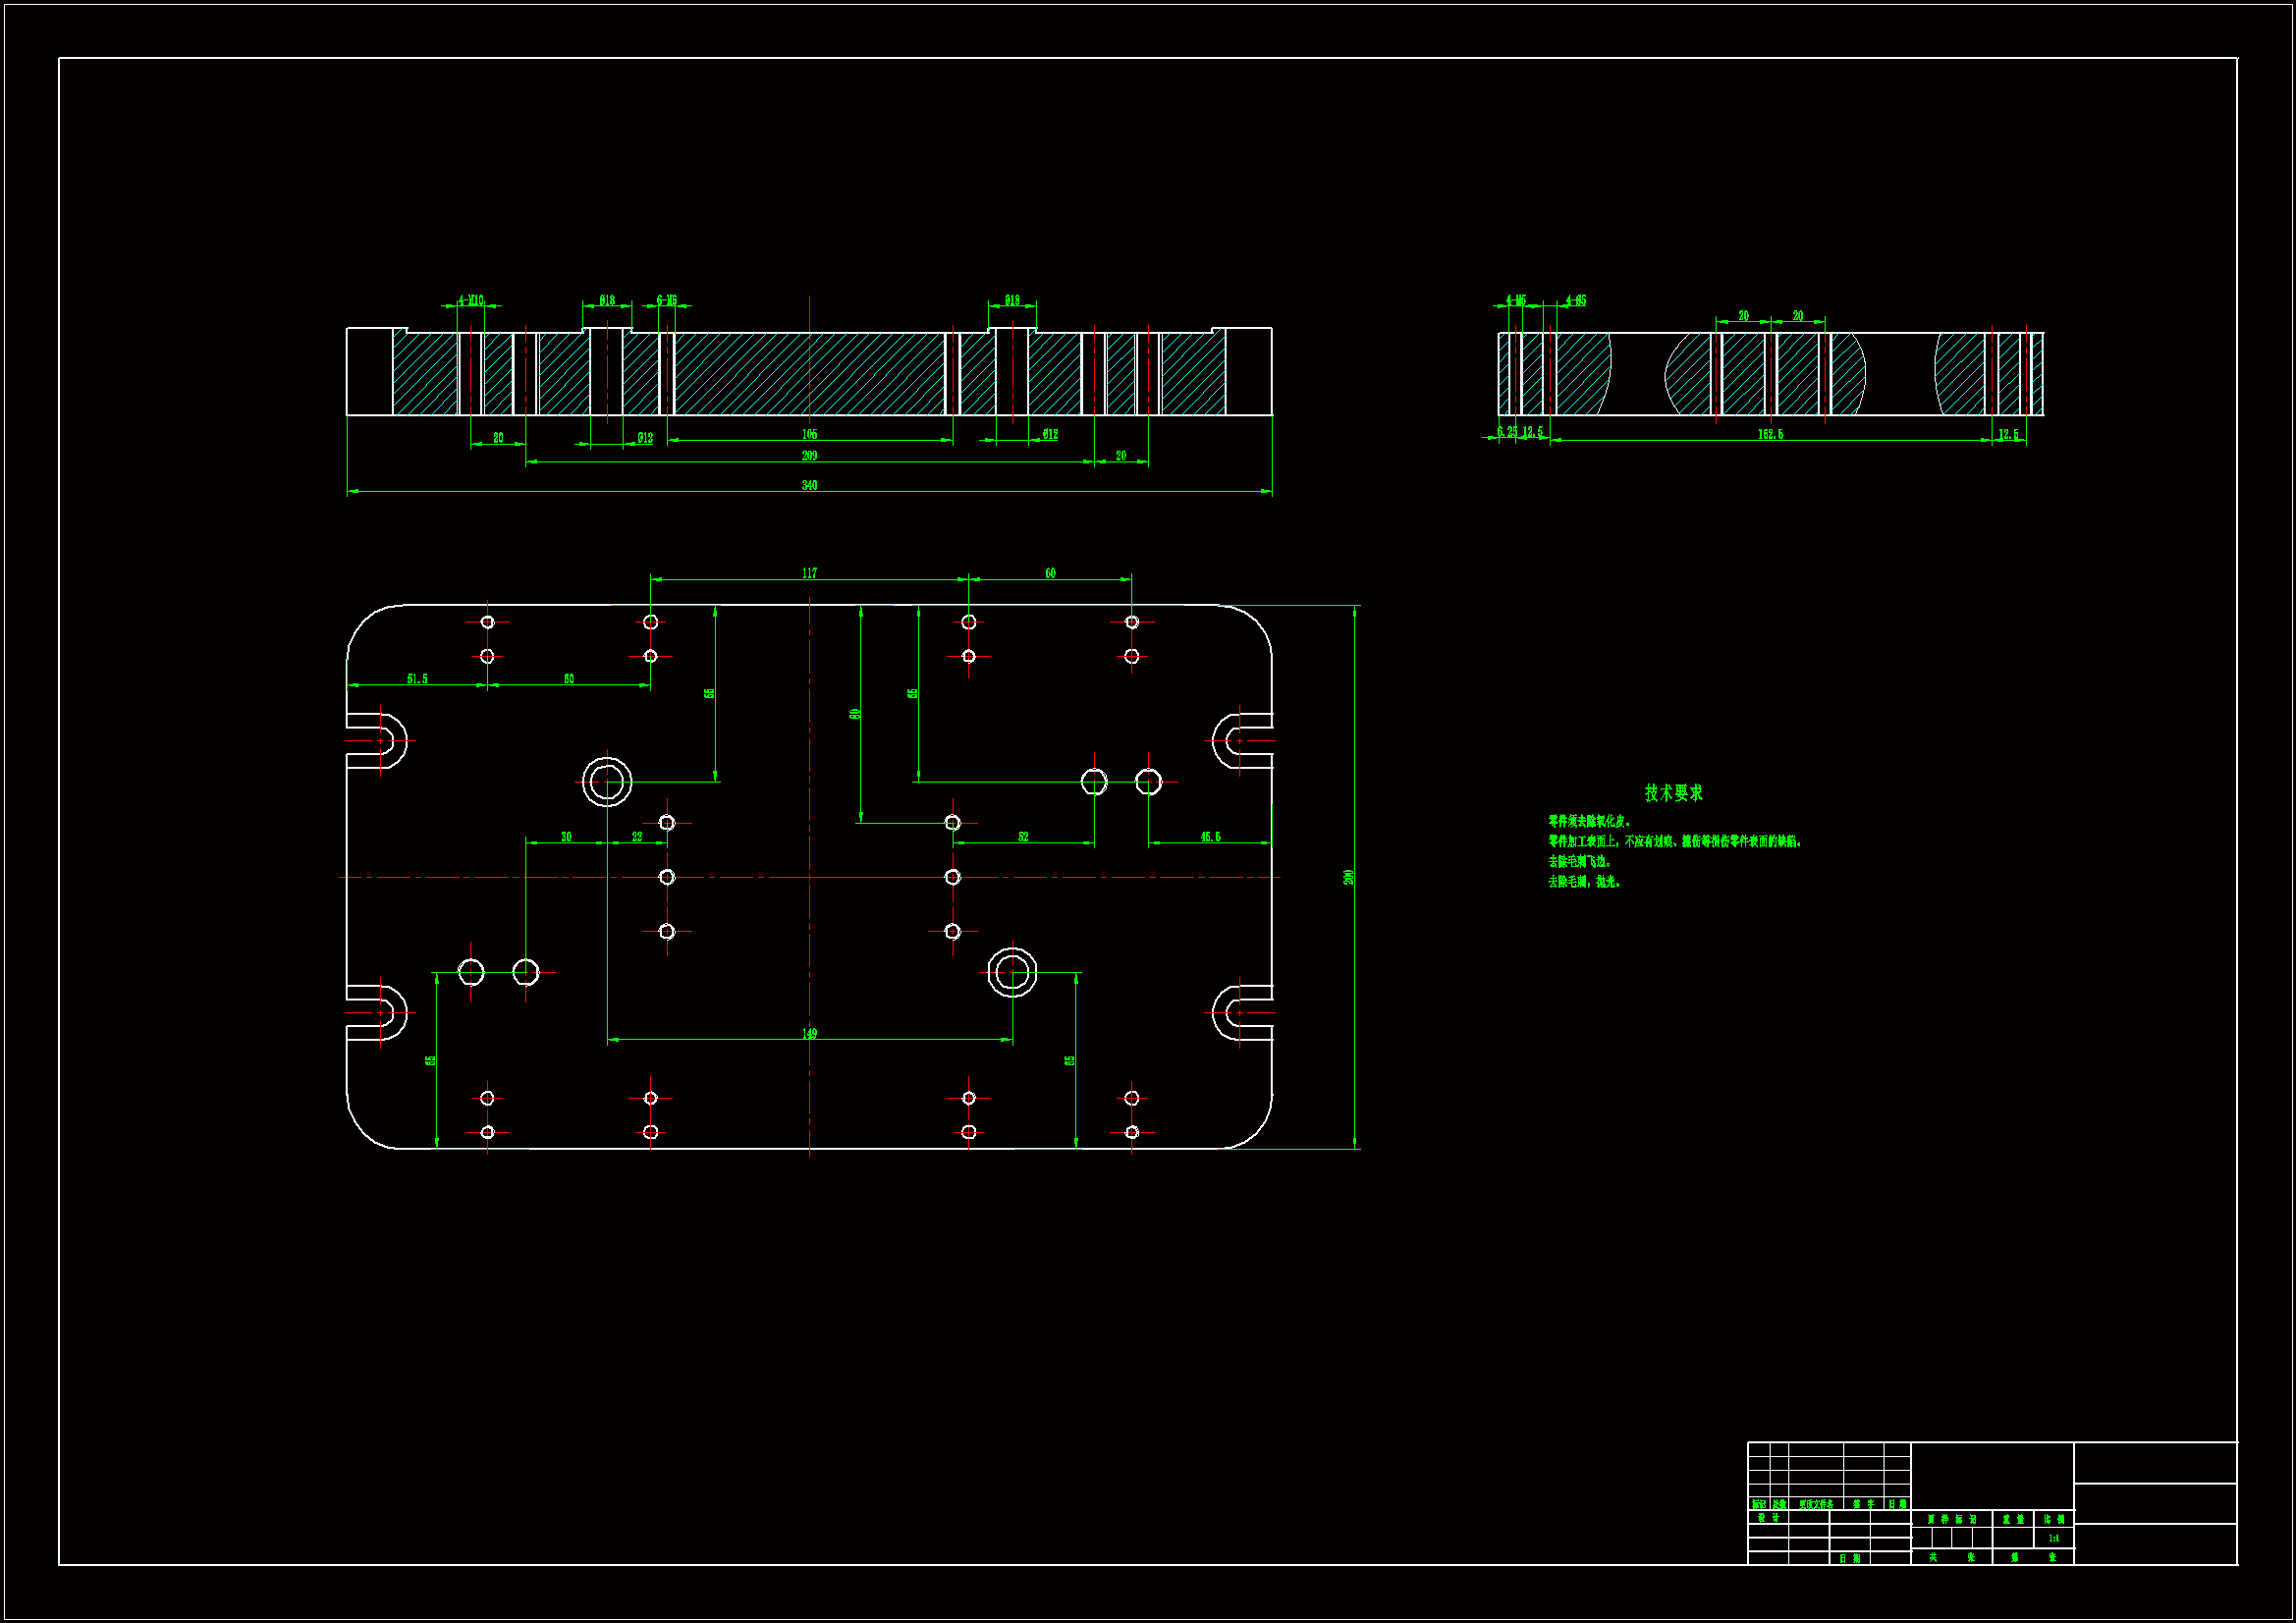Select the 4-M5 callout in side view
The width and height of the screenshot is (2296, 1623).
coord(1515,300)
